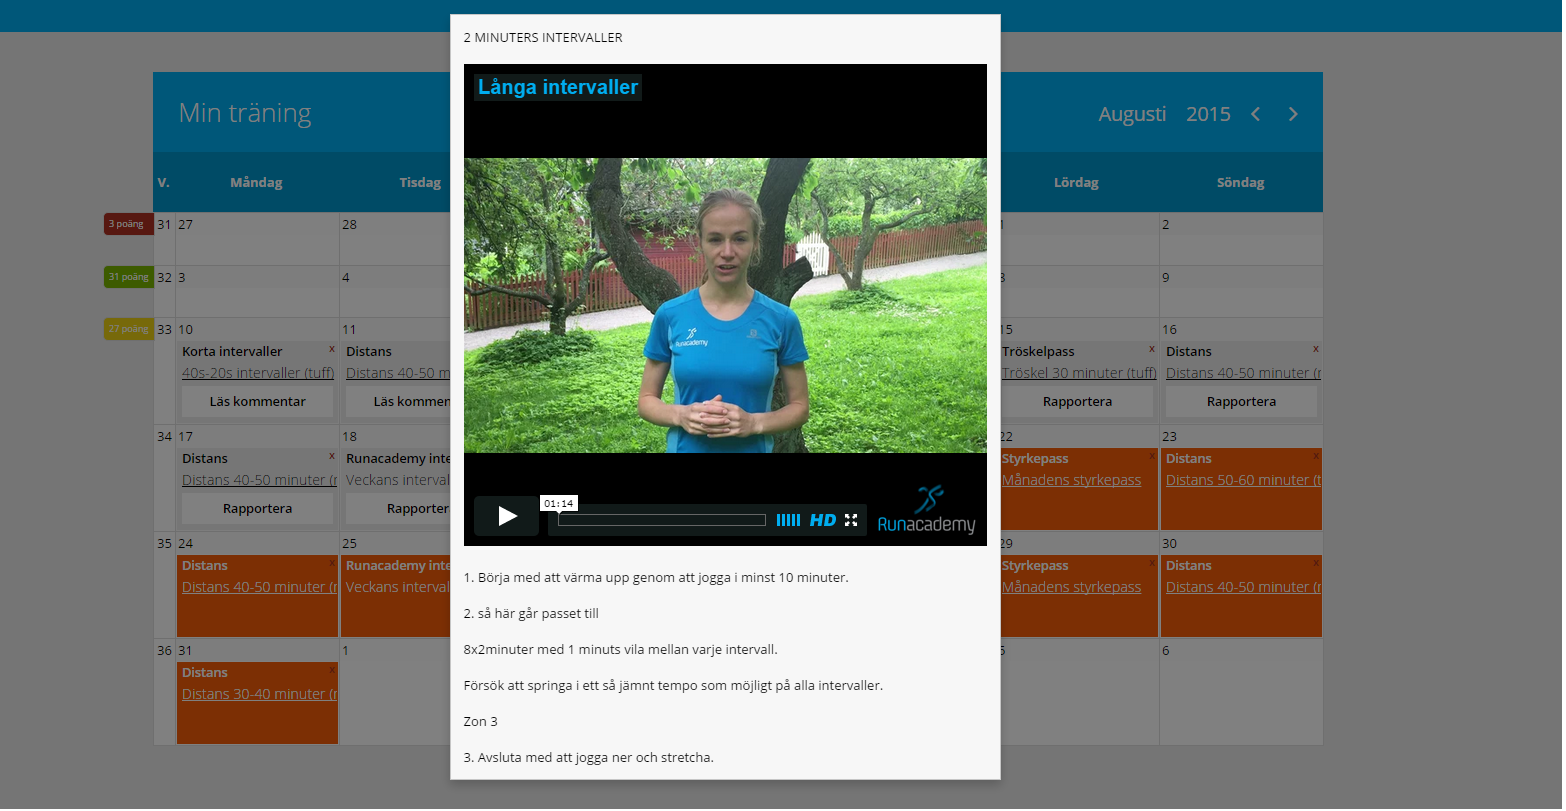Open the Tröskel 30 minuter link

pos(1079,373)
